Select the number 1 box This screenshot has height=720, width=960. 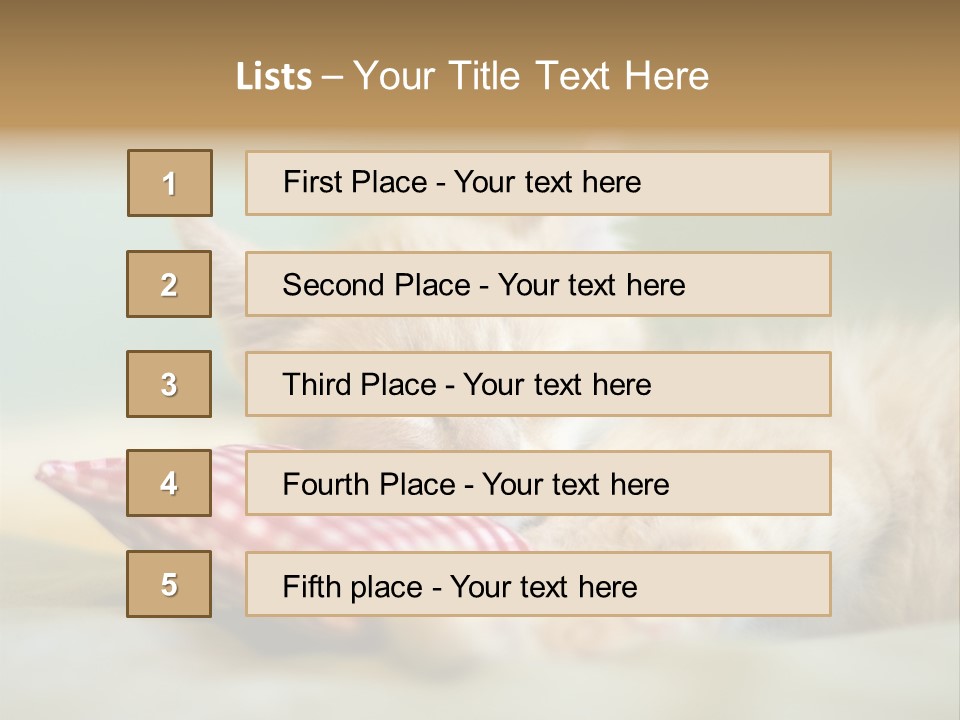click(170, 183)
